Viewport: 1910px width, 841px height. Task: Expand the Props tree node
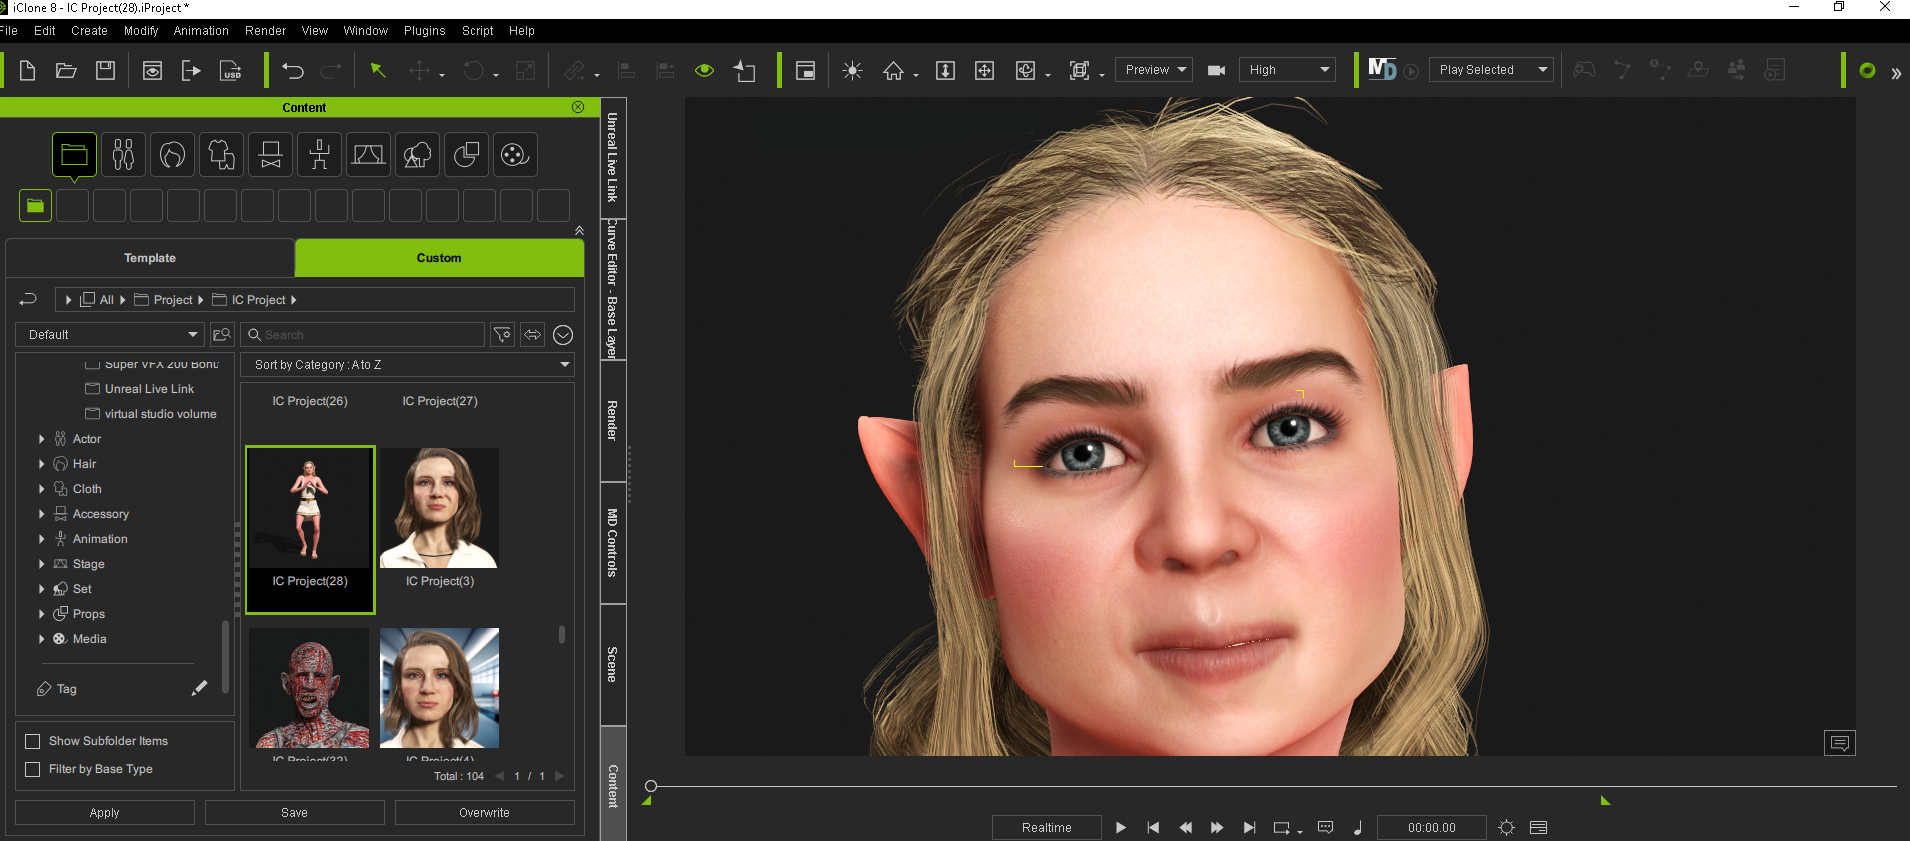41,614
